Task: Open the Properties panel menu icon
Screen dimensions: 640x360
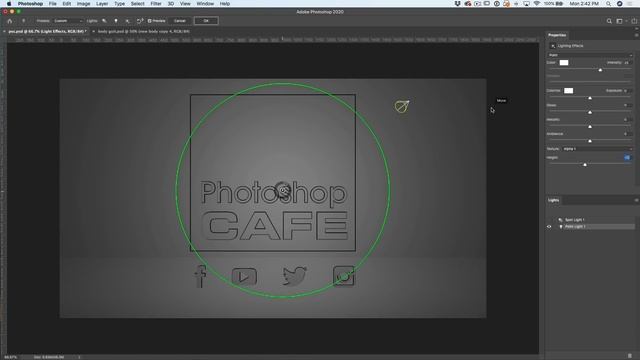Action: click(x=636, y=35)
